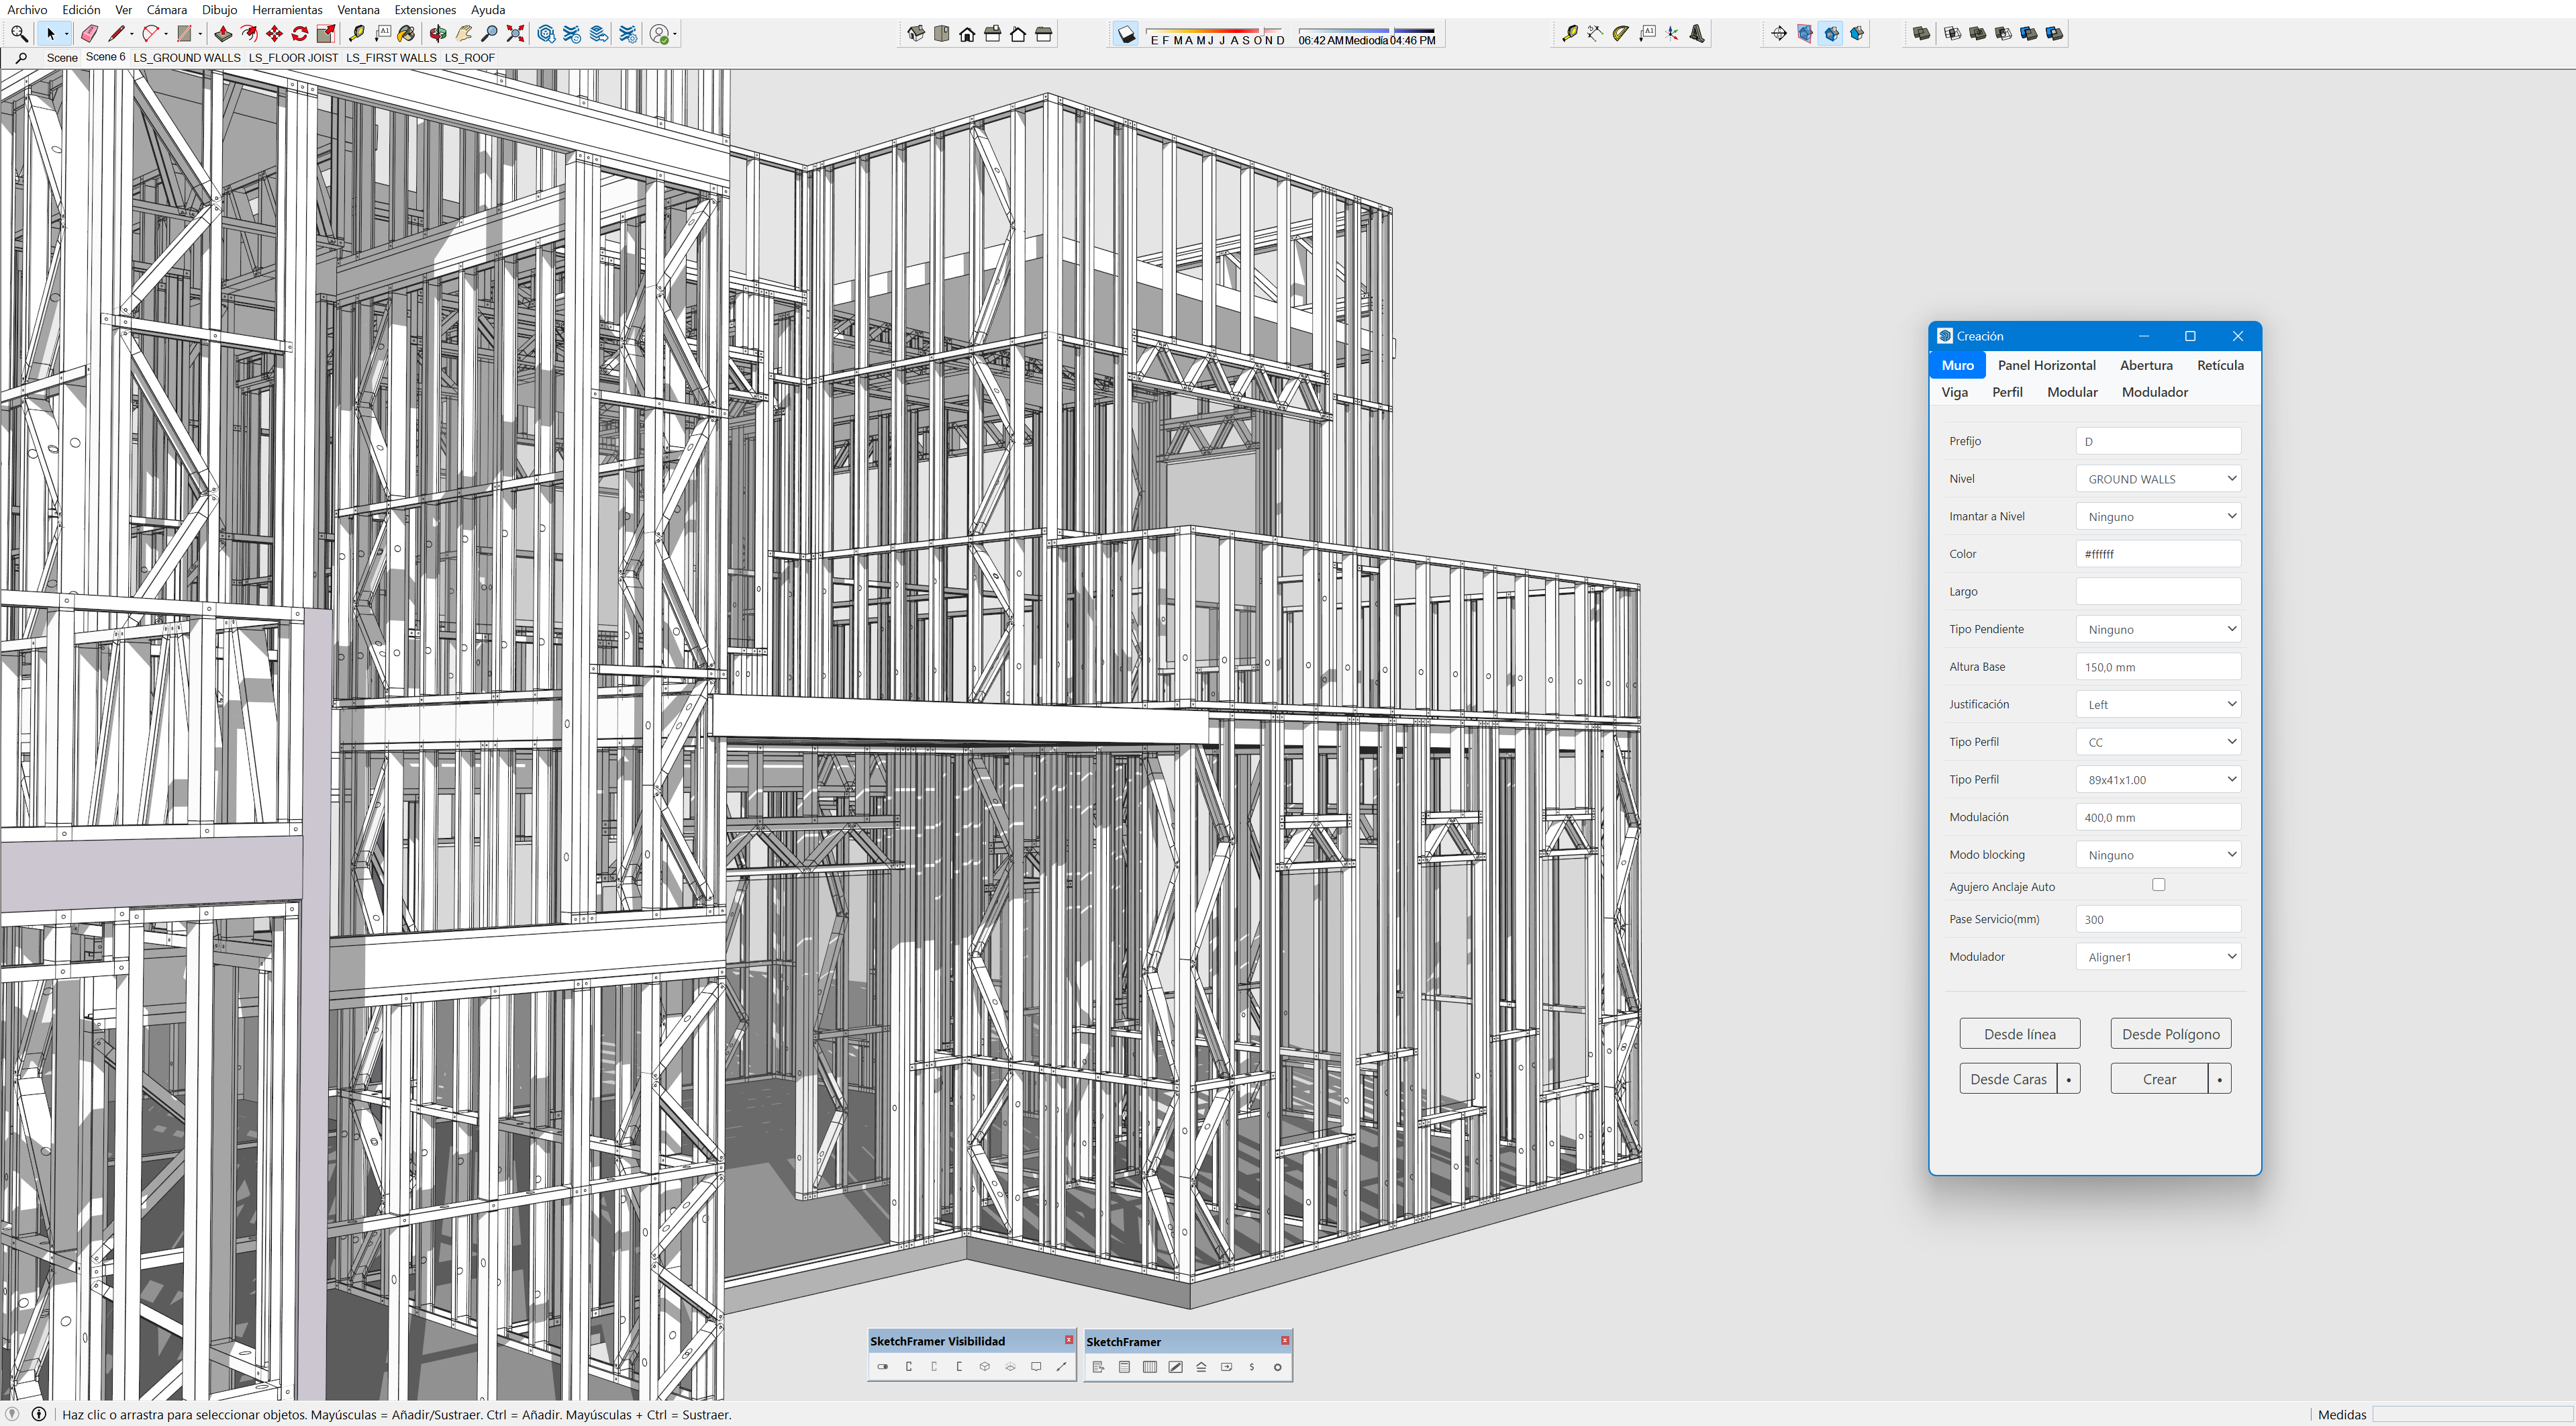The height and width of the screenshot is (1426, 2576).
Task: Activate the Push/Pull tool
Action: coord(223,34)
